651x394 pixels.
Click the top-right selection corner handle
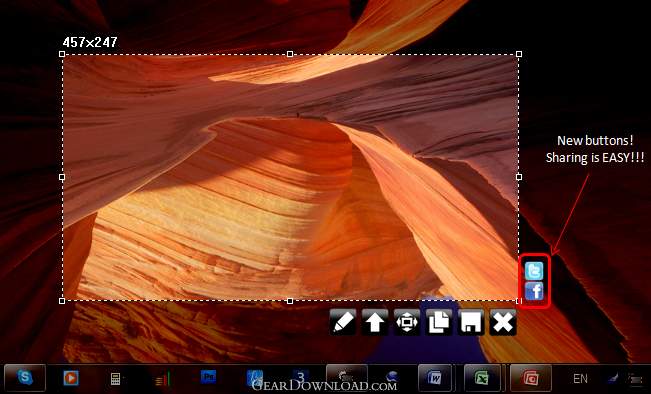coord(519,54)
